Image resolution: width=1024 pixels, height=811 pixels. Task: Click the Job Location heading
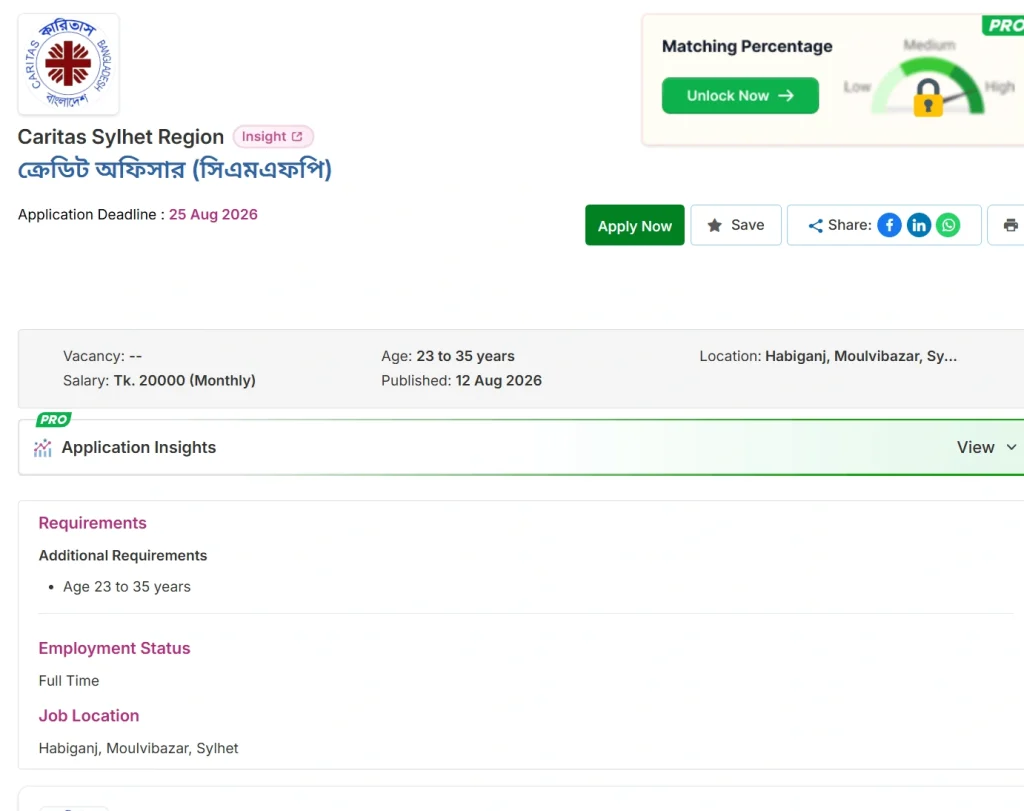(x=89, y=716)
